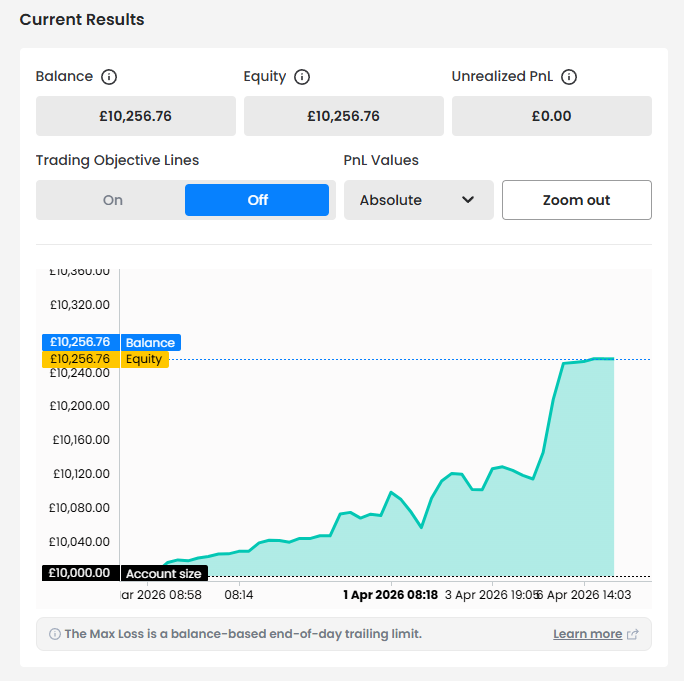This screenshot has width=684, height=681.
Task: Click the Equity value box £10,256.76
Action: (x=344, y=116)
